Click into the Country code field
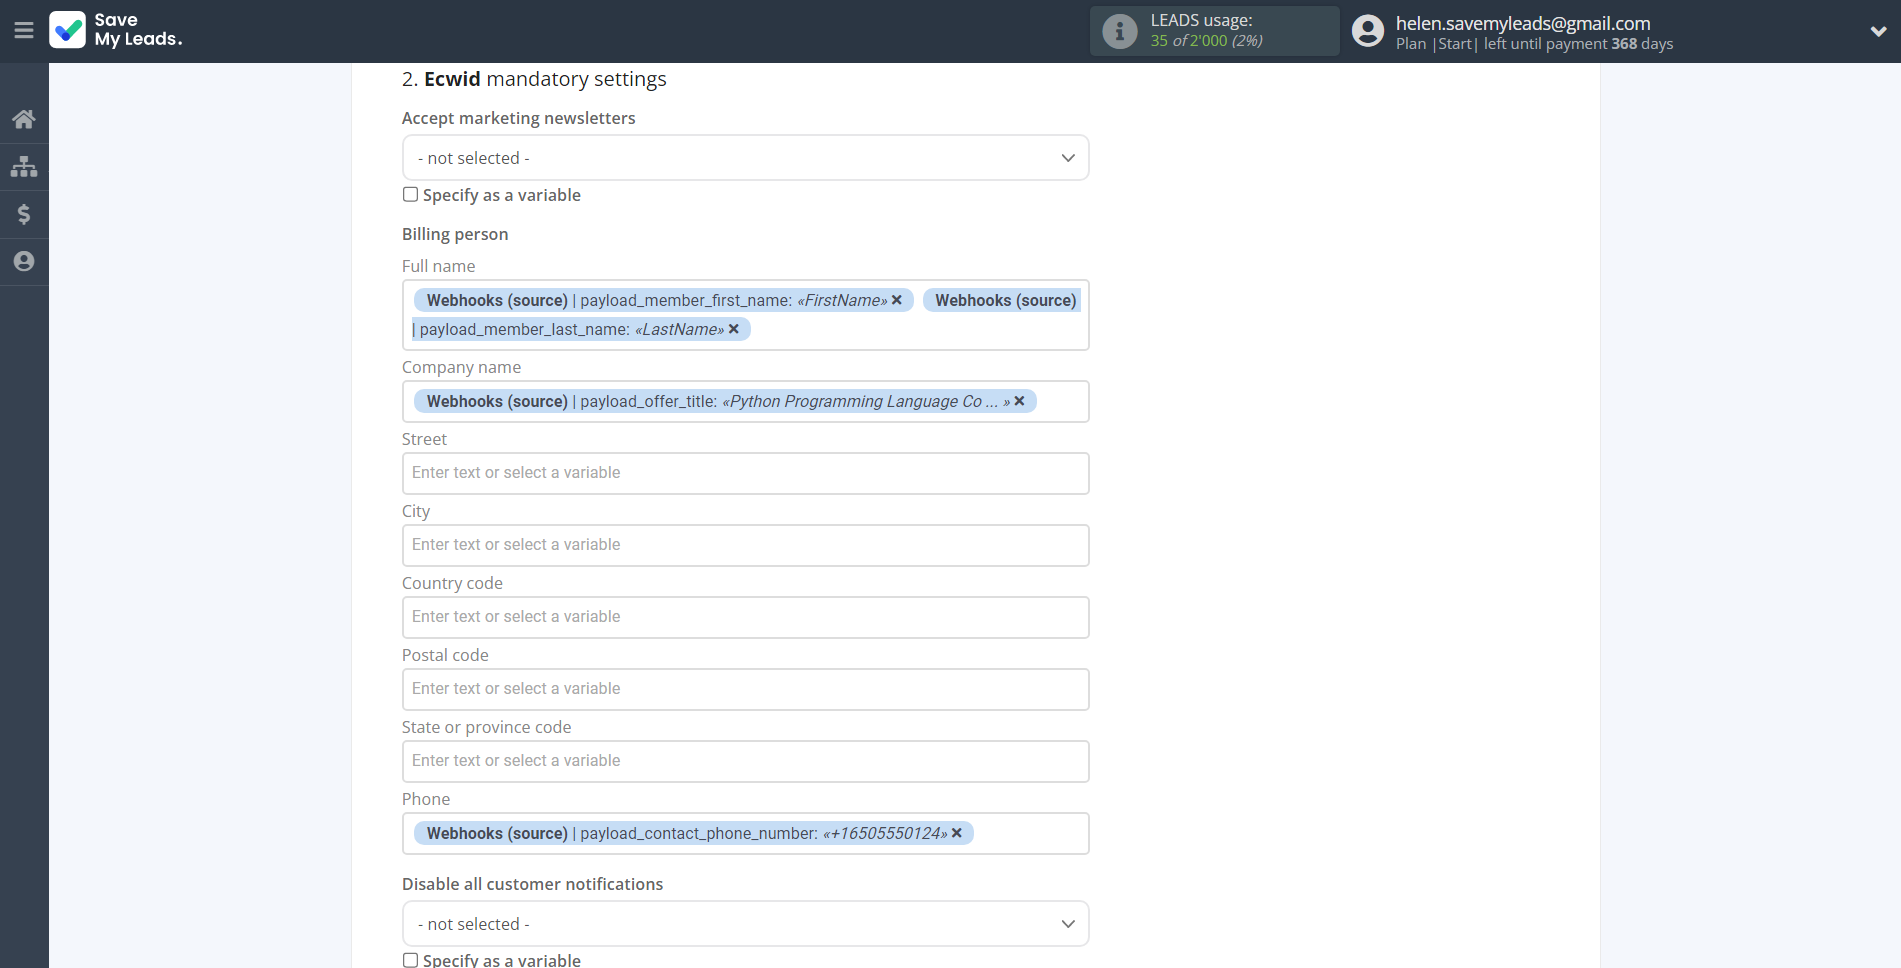This screenshot has height=968, width=1901. click(x=745, y=617)
